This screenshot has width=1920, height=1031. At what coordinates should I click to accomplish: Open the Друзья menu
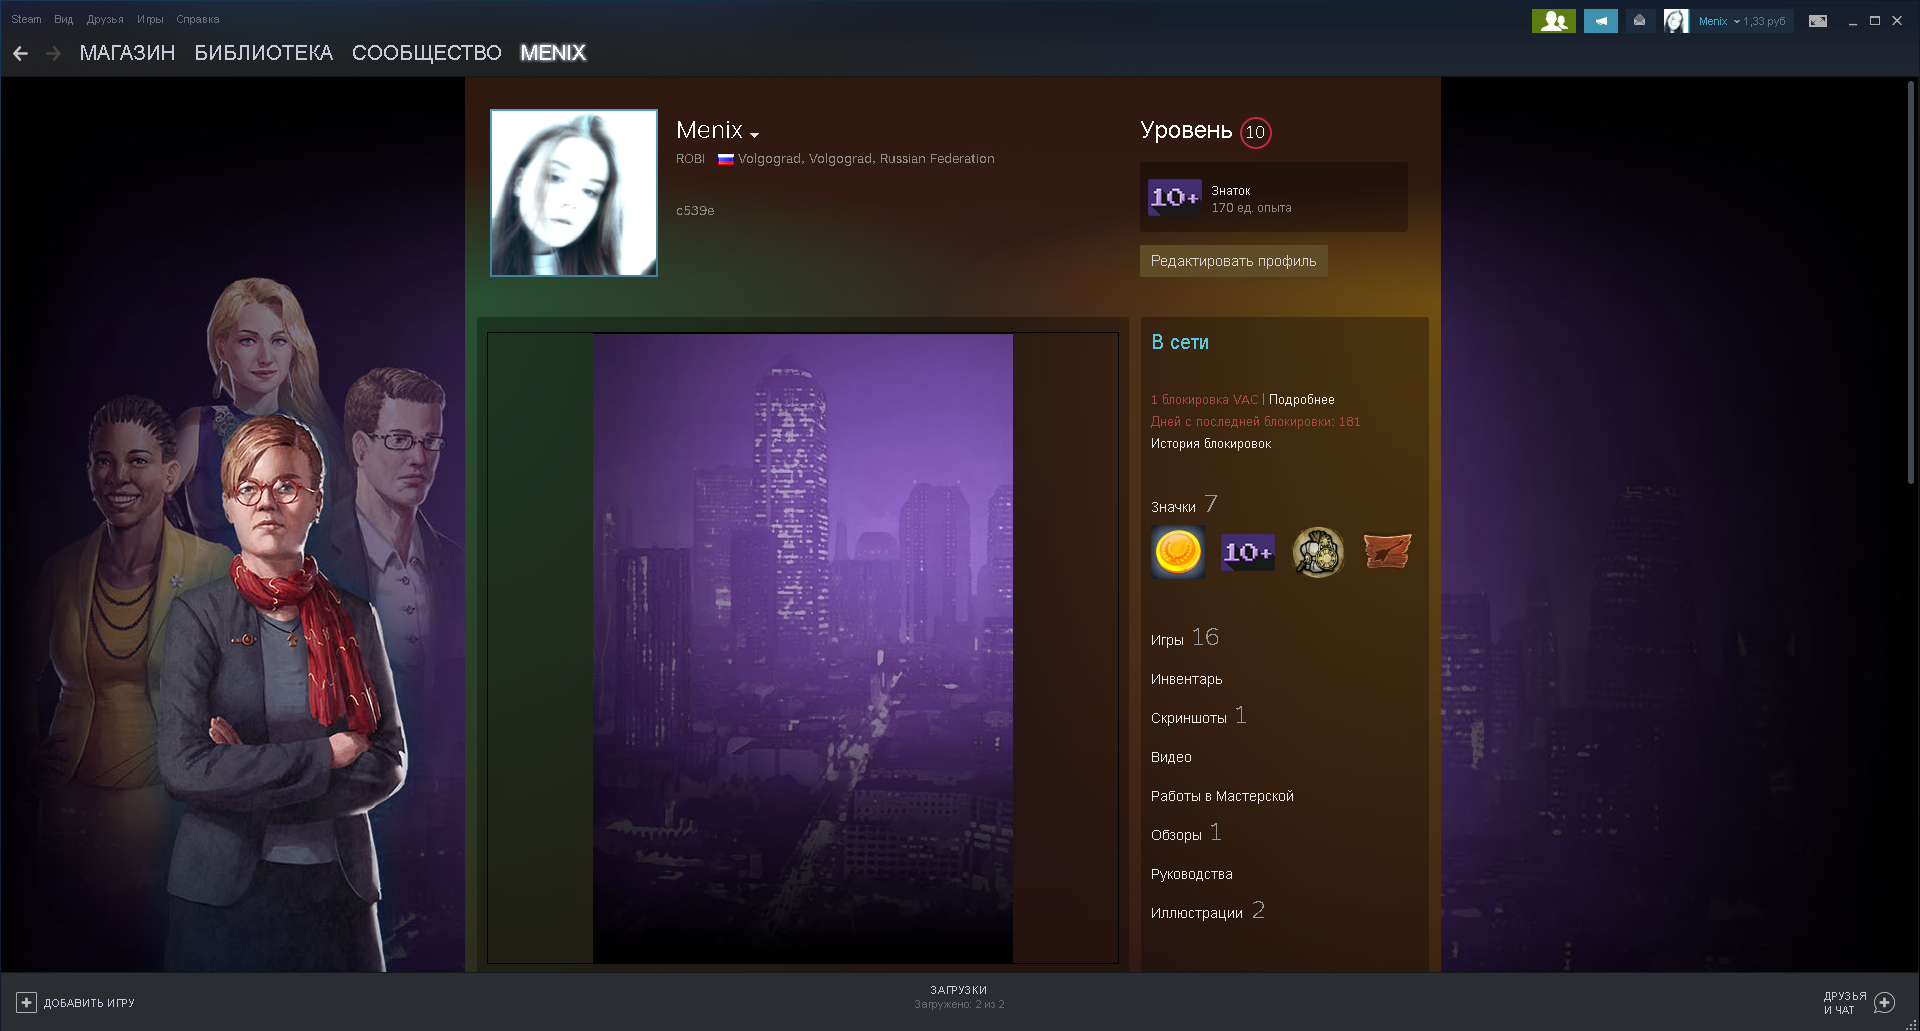(x=105, y=19)
